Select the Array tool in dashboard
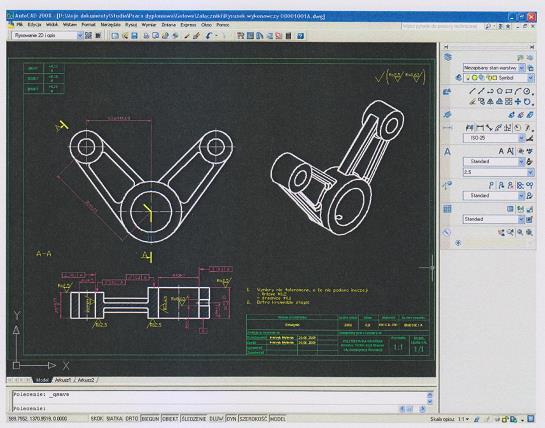The width and height of the screenshot is (545, 428). [509, 102]
